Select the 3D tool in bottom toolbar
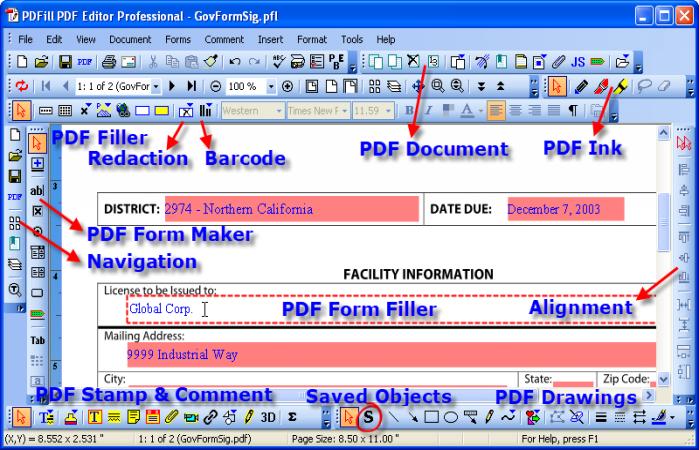Image resolution: width=699 pixels, height=450 pixels. [268, 417]
